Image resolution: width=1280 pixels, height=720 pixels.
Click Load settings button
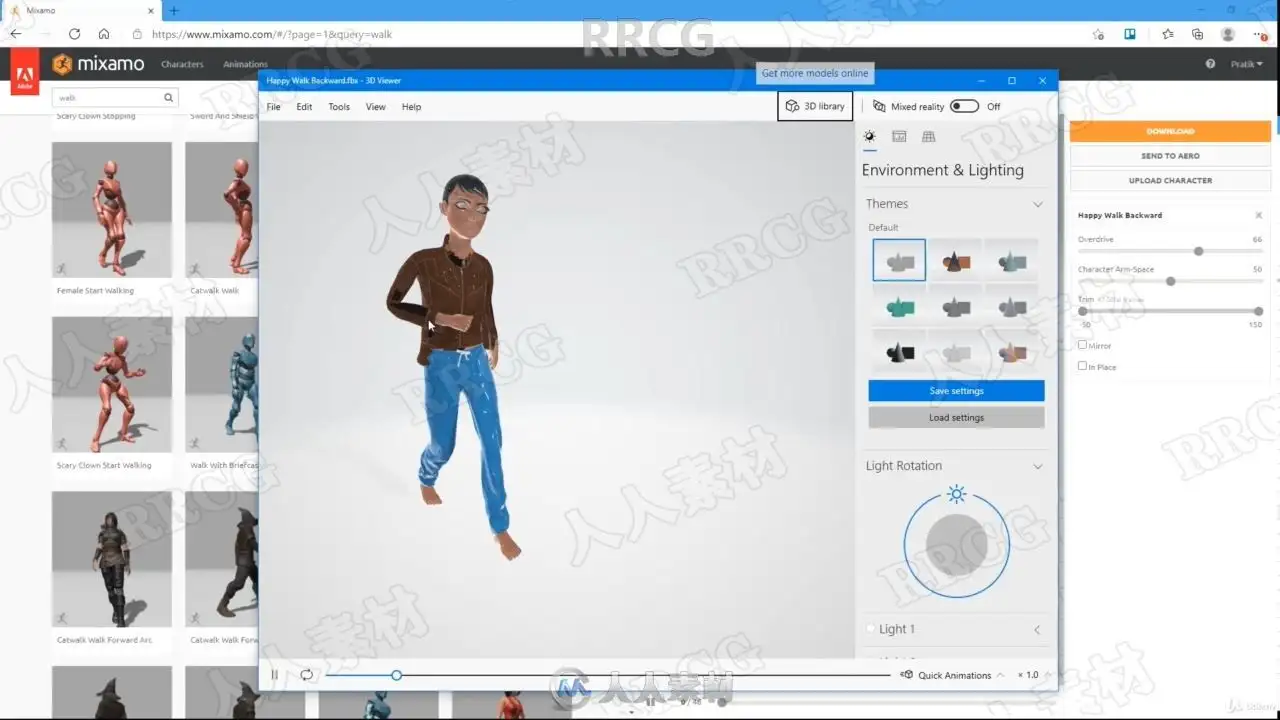(x=956, y=418)
